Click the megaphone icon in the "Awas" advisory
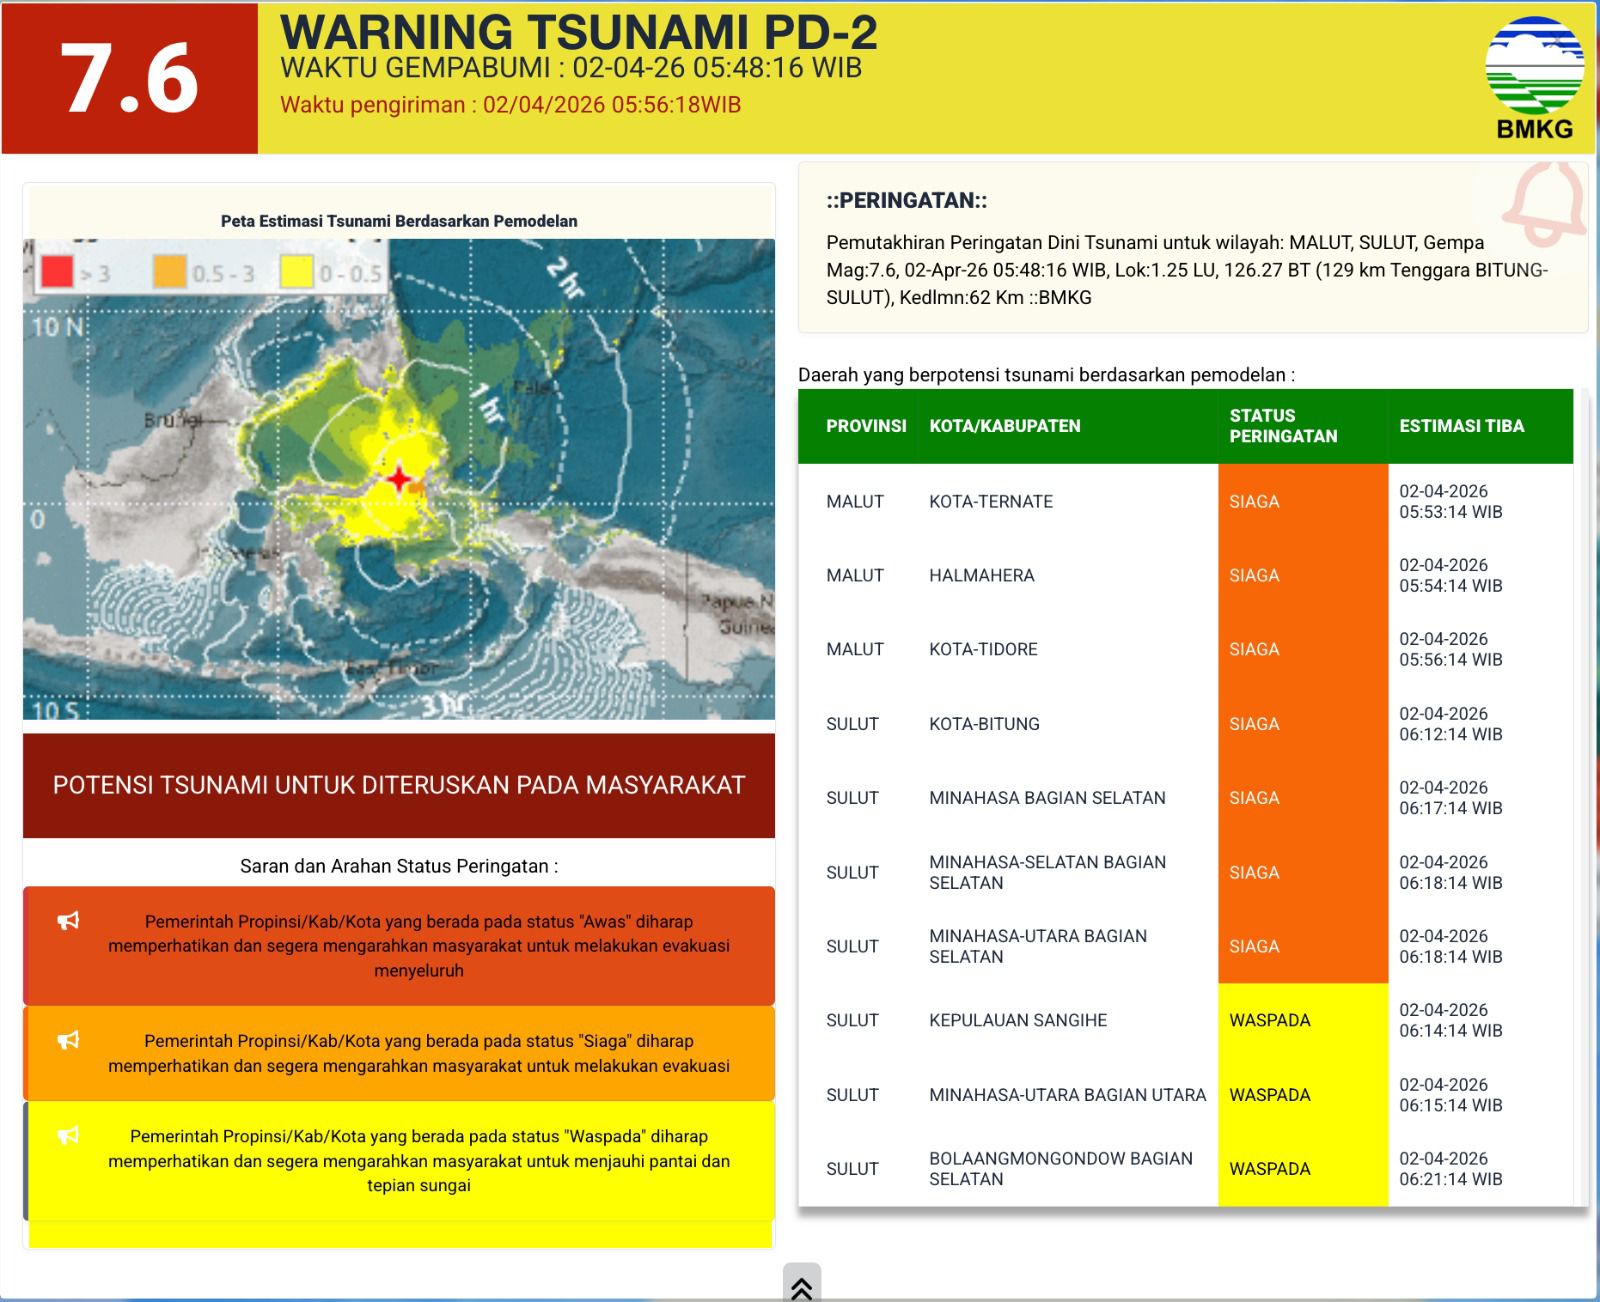1600x1302 pixels. [68, 921]
